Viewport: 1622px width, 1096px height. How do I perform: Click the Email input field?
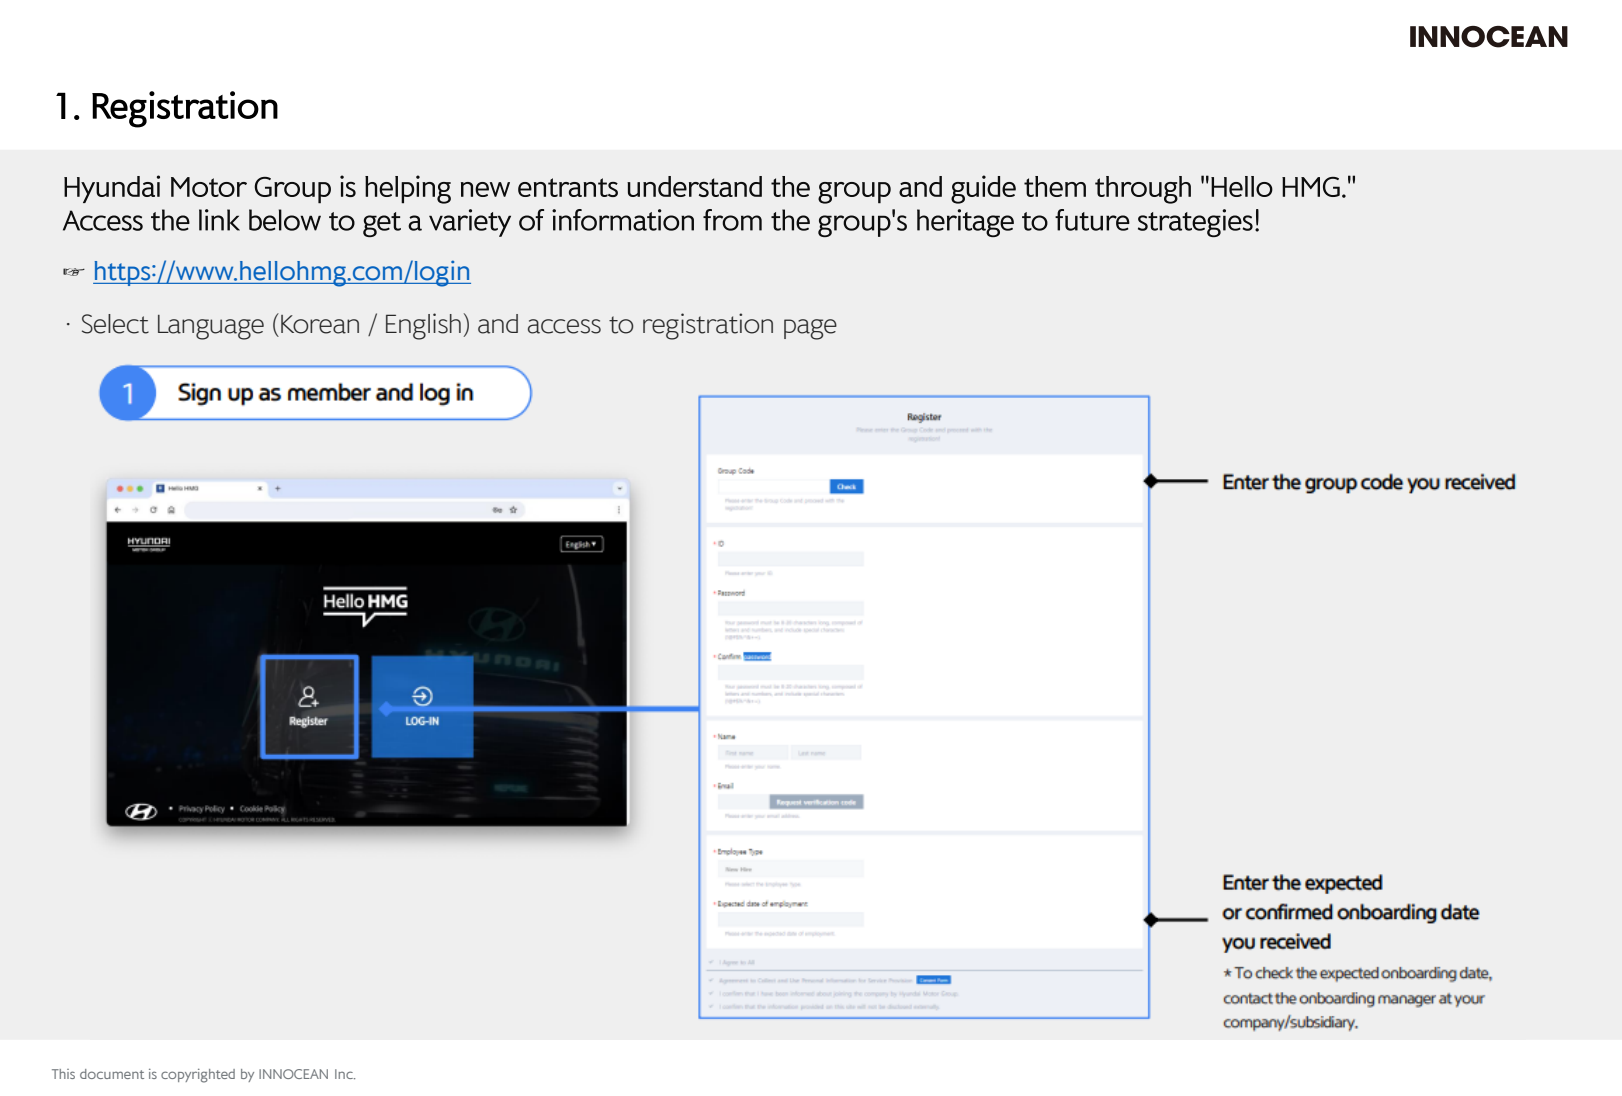[x=743, y=802]
